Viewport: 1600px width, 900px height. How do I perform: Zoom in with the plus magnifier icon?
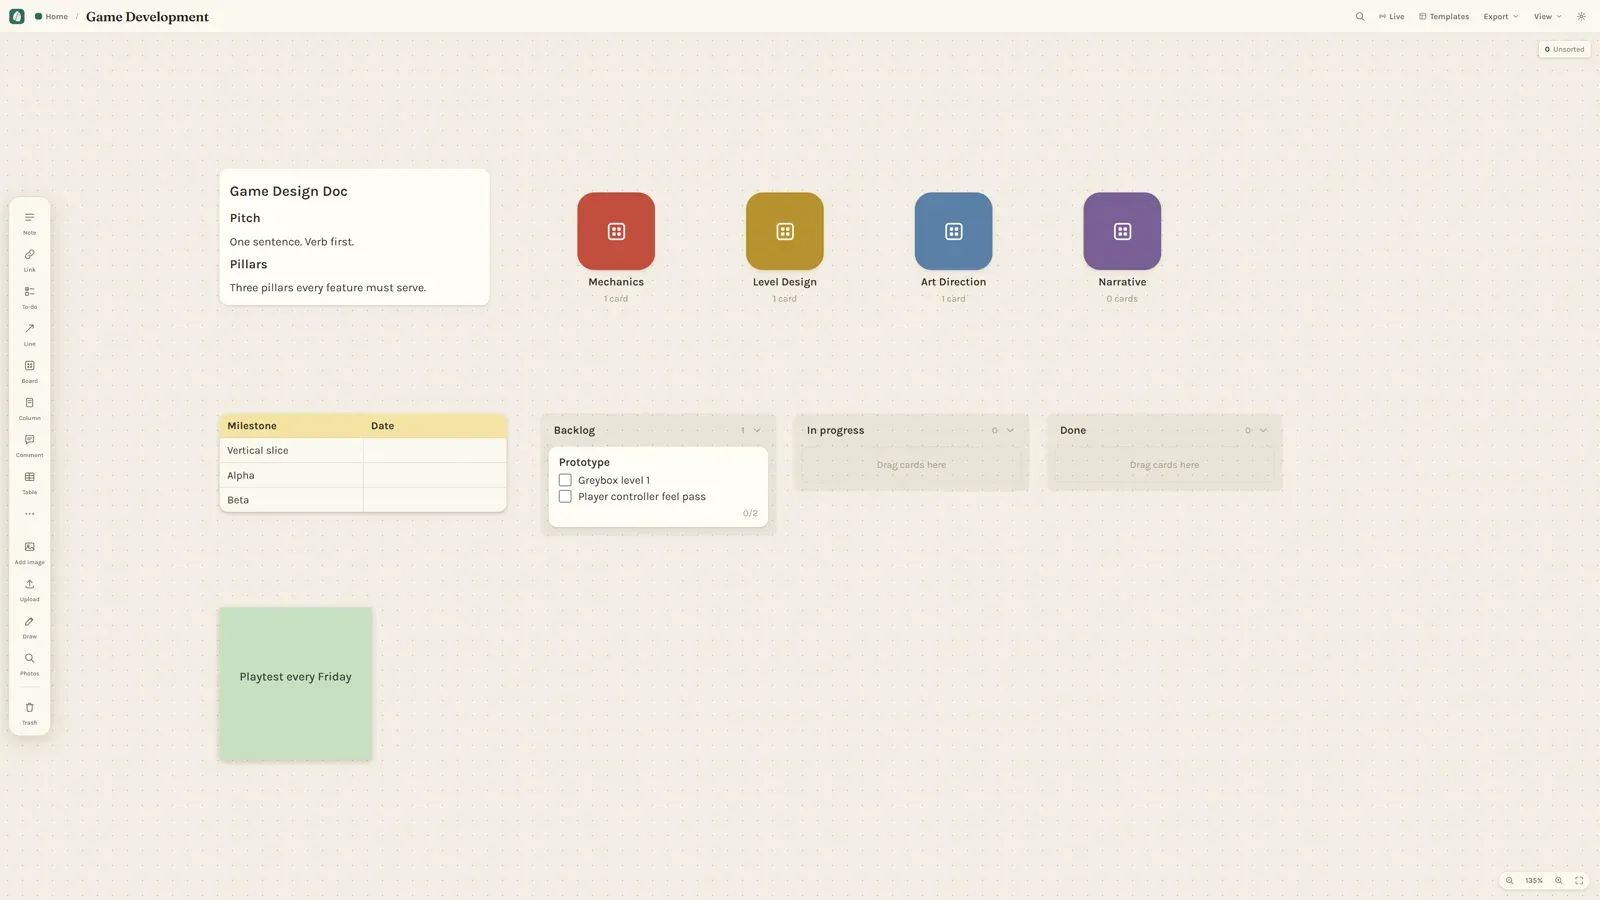(x=1558, y=881)
